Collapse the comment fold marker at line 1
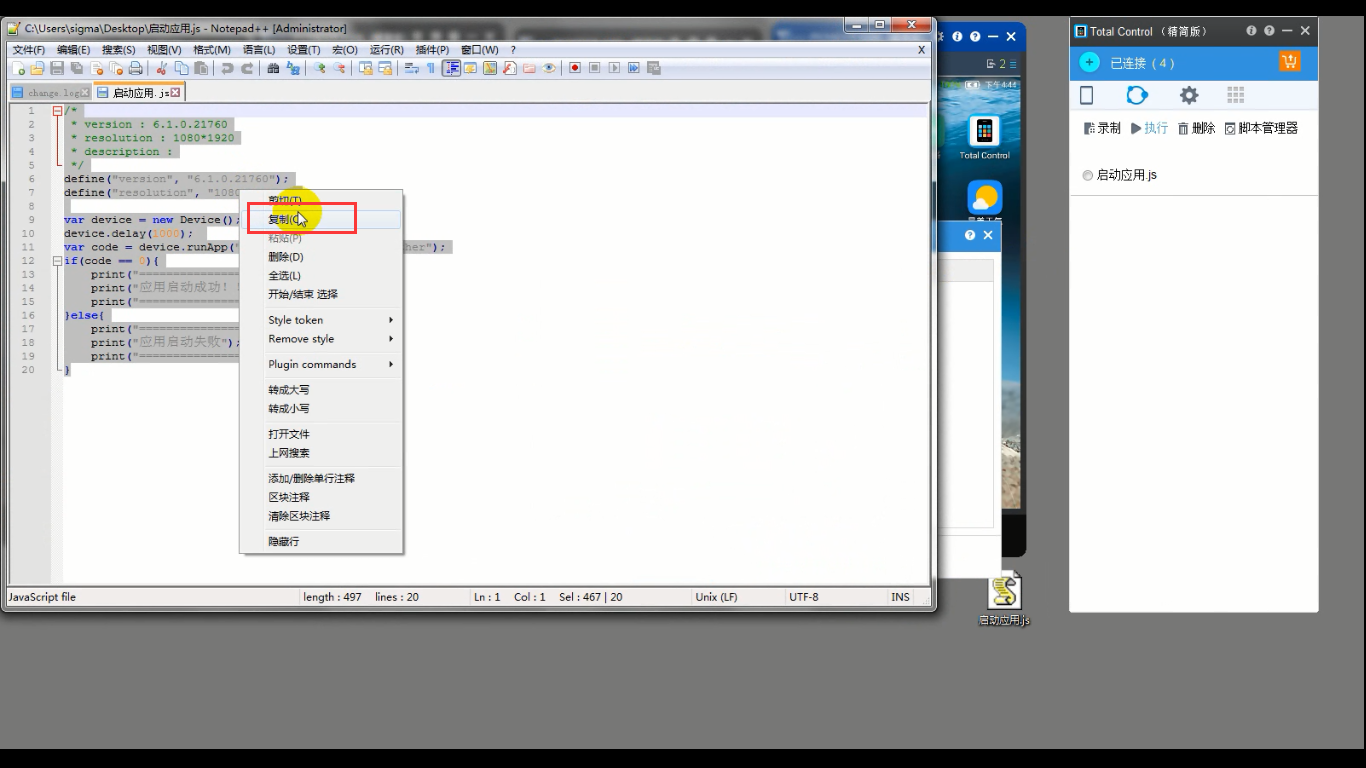The image size is (1366, 768). (58, 111)
